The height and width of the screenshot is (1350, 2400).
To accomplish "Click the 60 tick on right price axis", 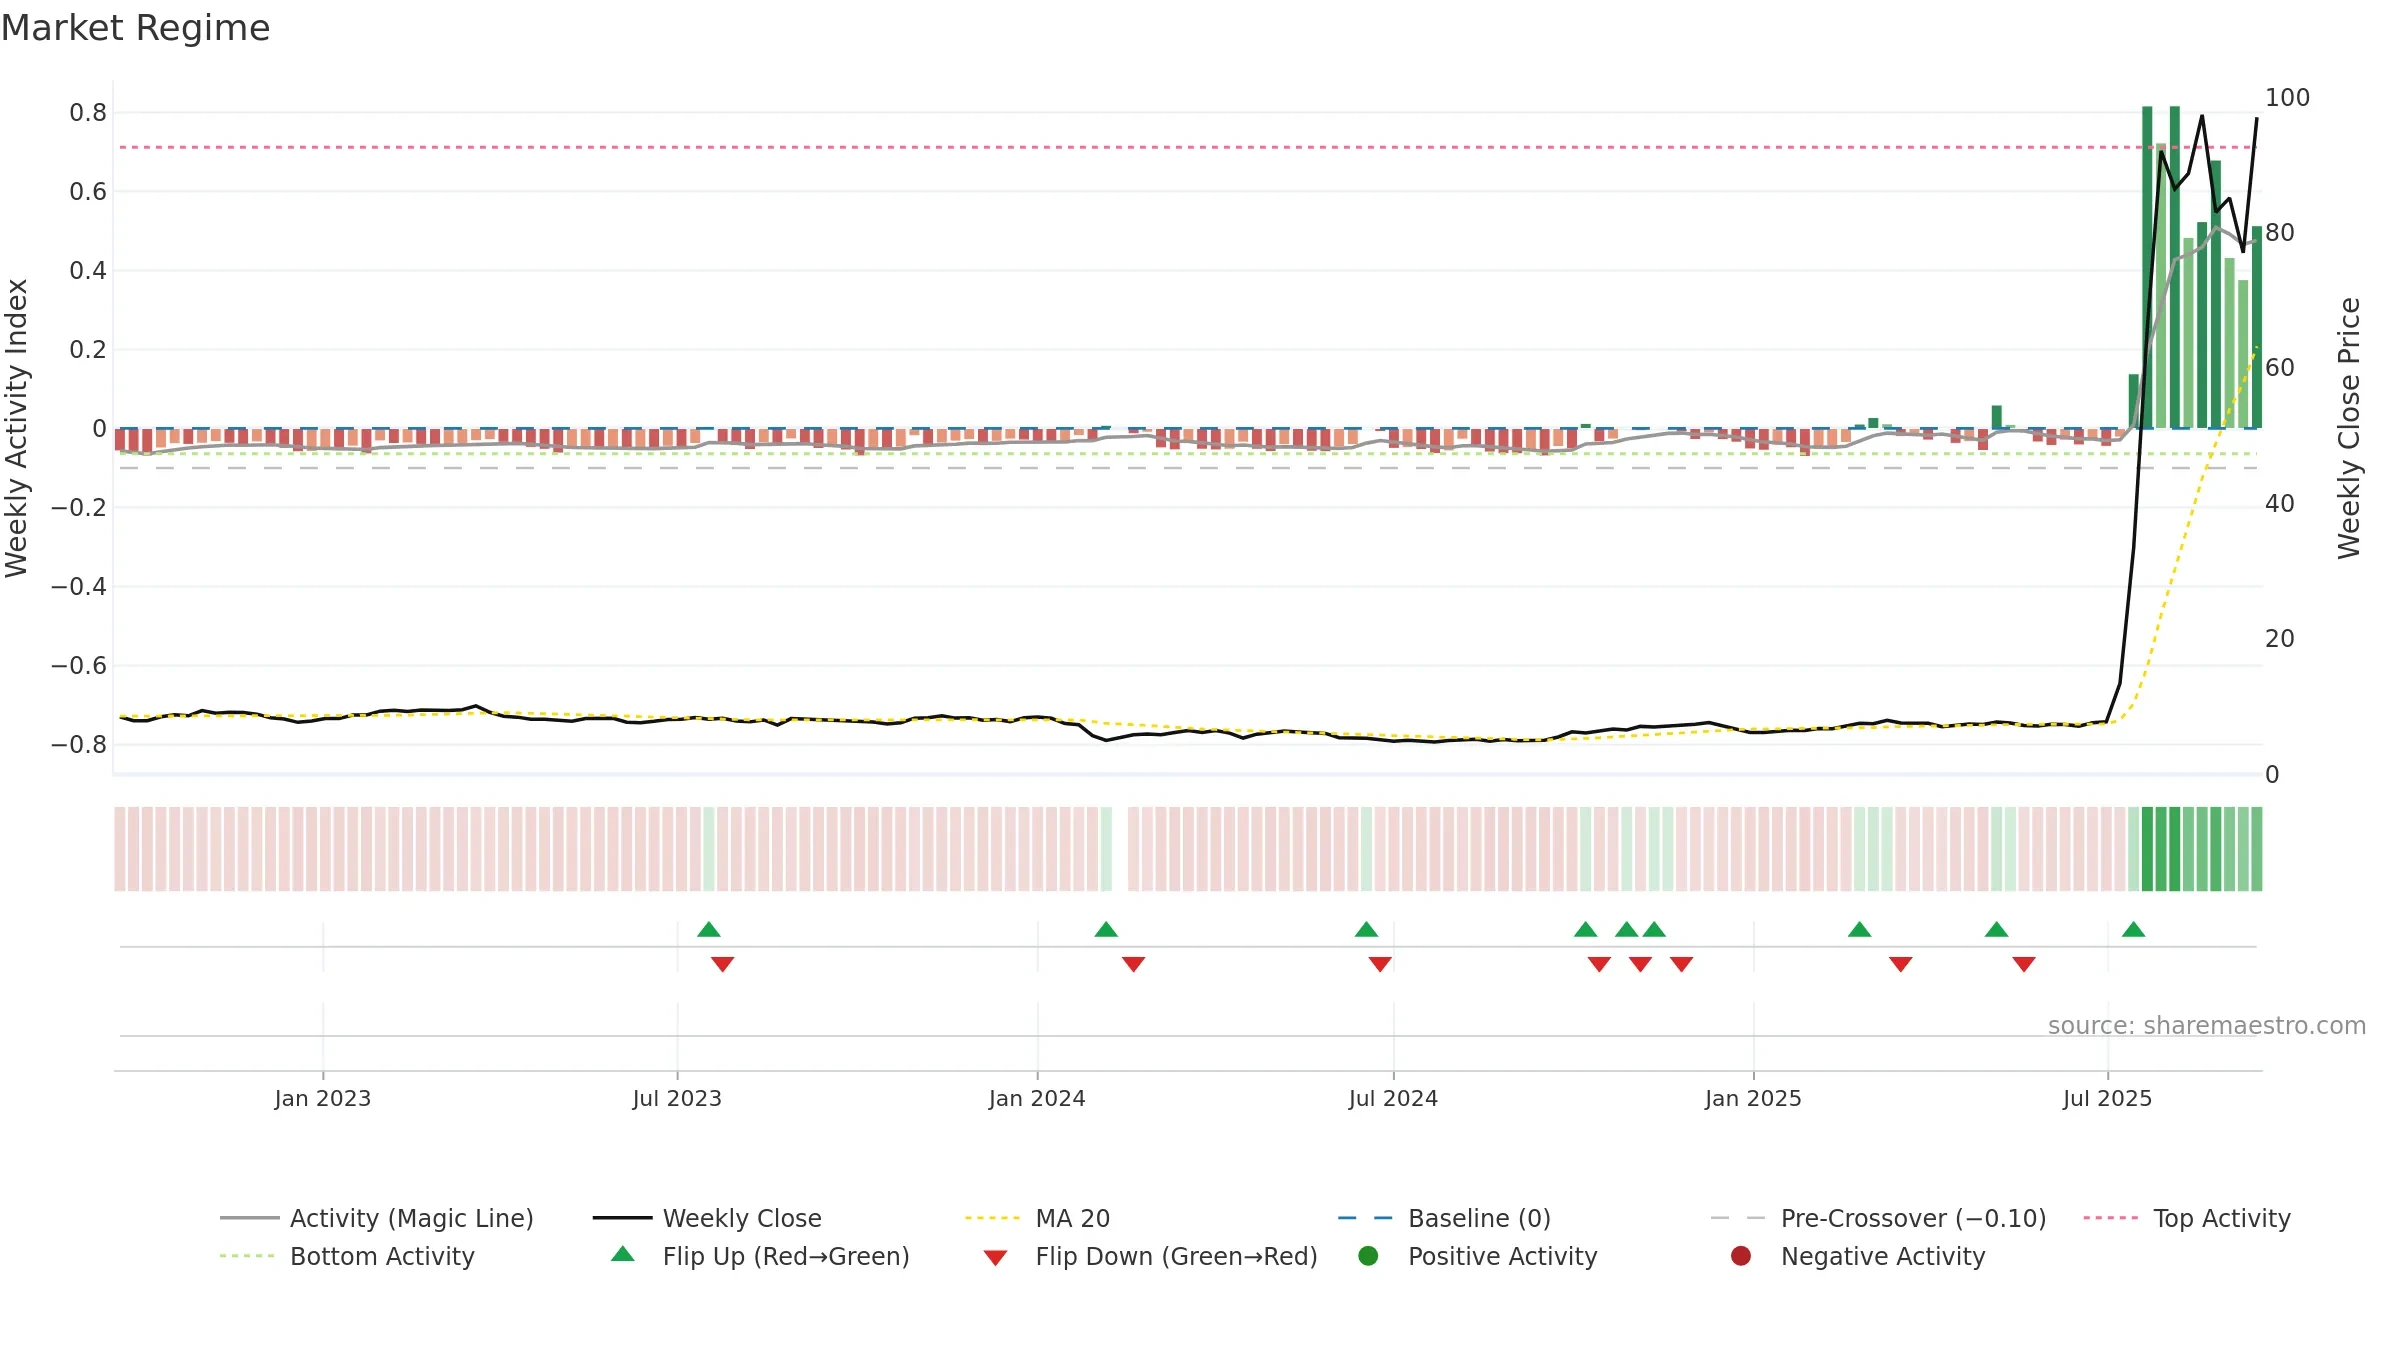I will point(2280,368).
